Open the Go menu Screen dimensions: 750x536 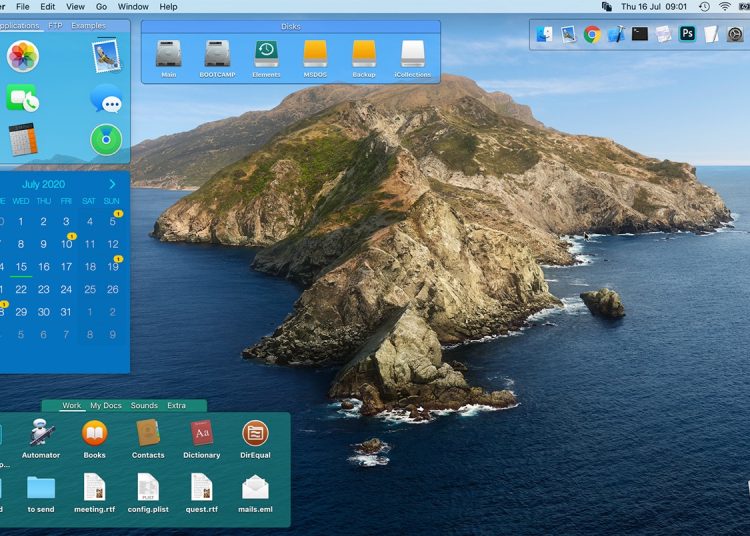click(101, 6)
